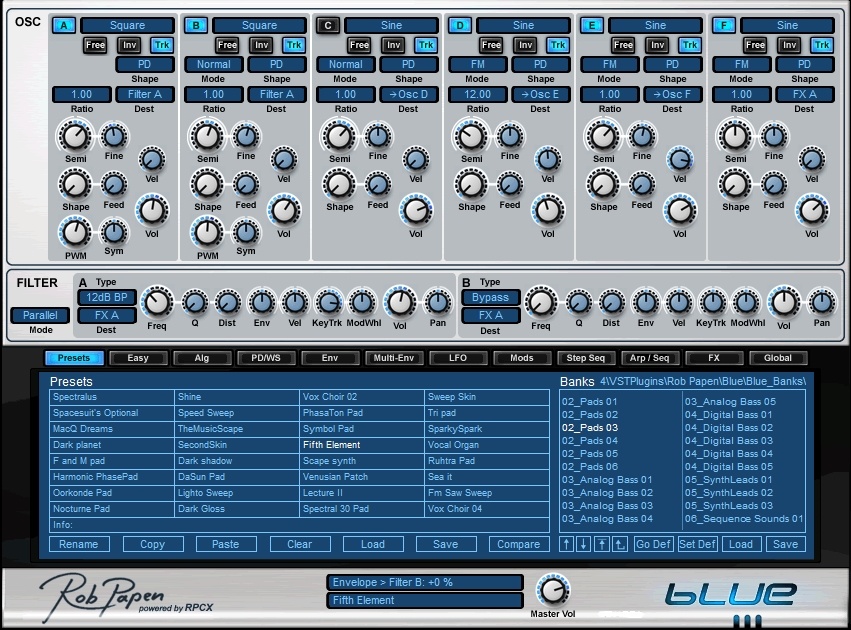Click the Compare button under presets

tap(518, 544)
